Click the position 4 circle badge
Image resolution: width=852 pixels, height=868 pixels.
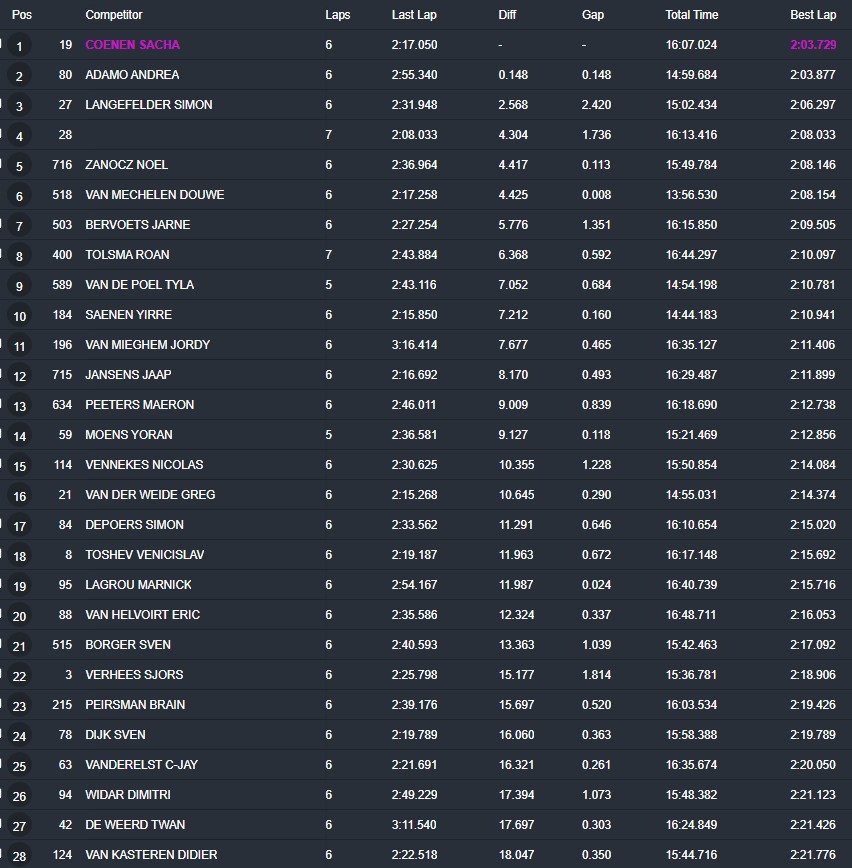(x=19, y=136)
